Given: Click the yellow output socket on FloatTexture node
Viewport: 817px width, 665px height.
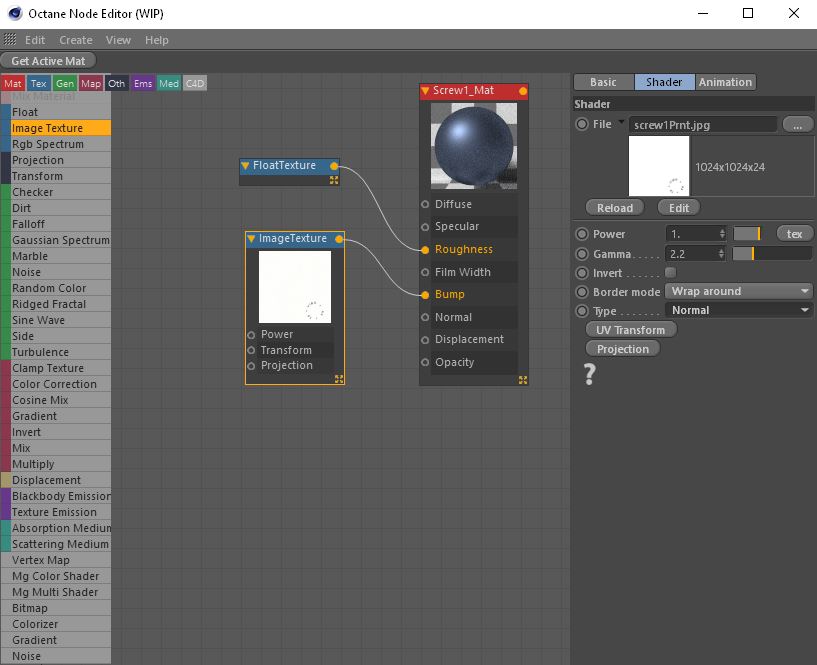Looking at the screenshot, I should 336,165.
